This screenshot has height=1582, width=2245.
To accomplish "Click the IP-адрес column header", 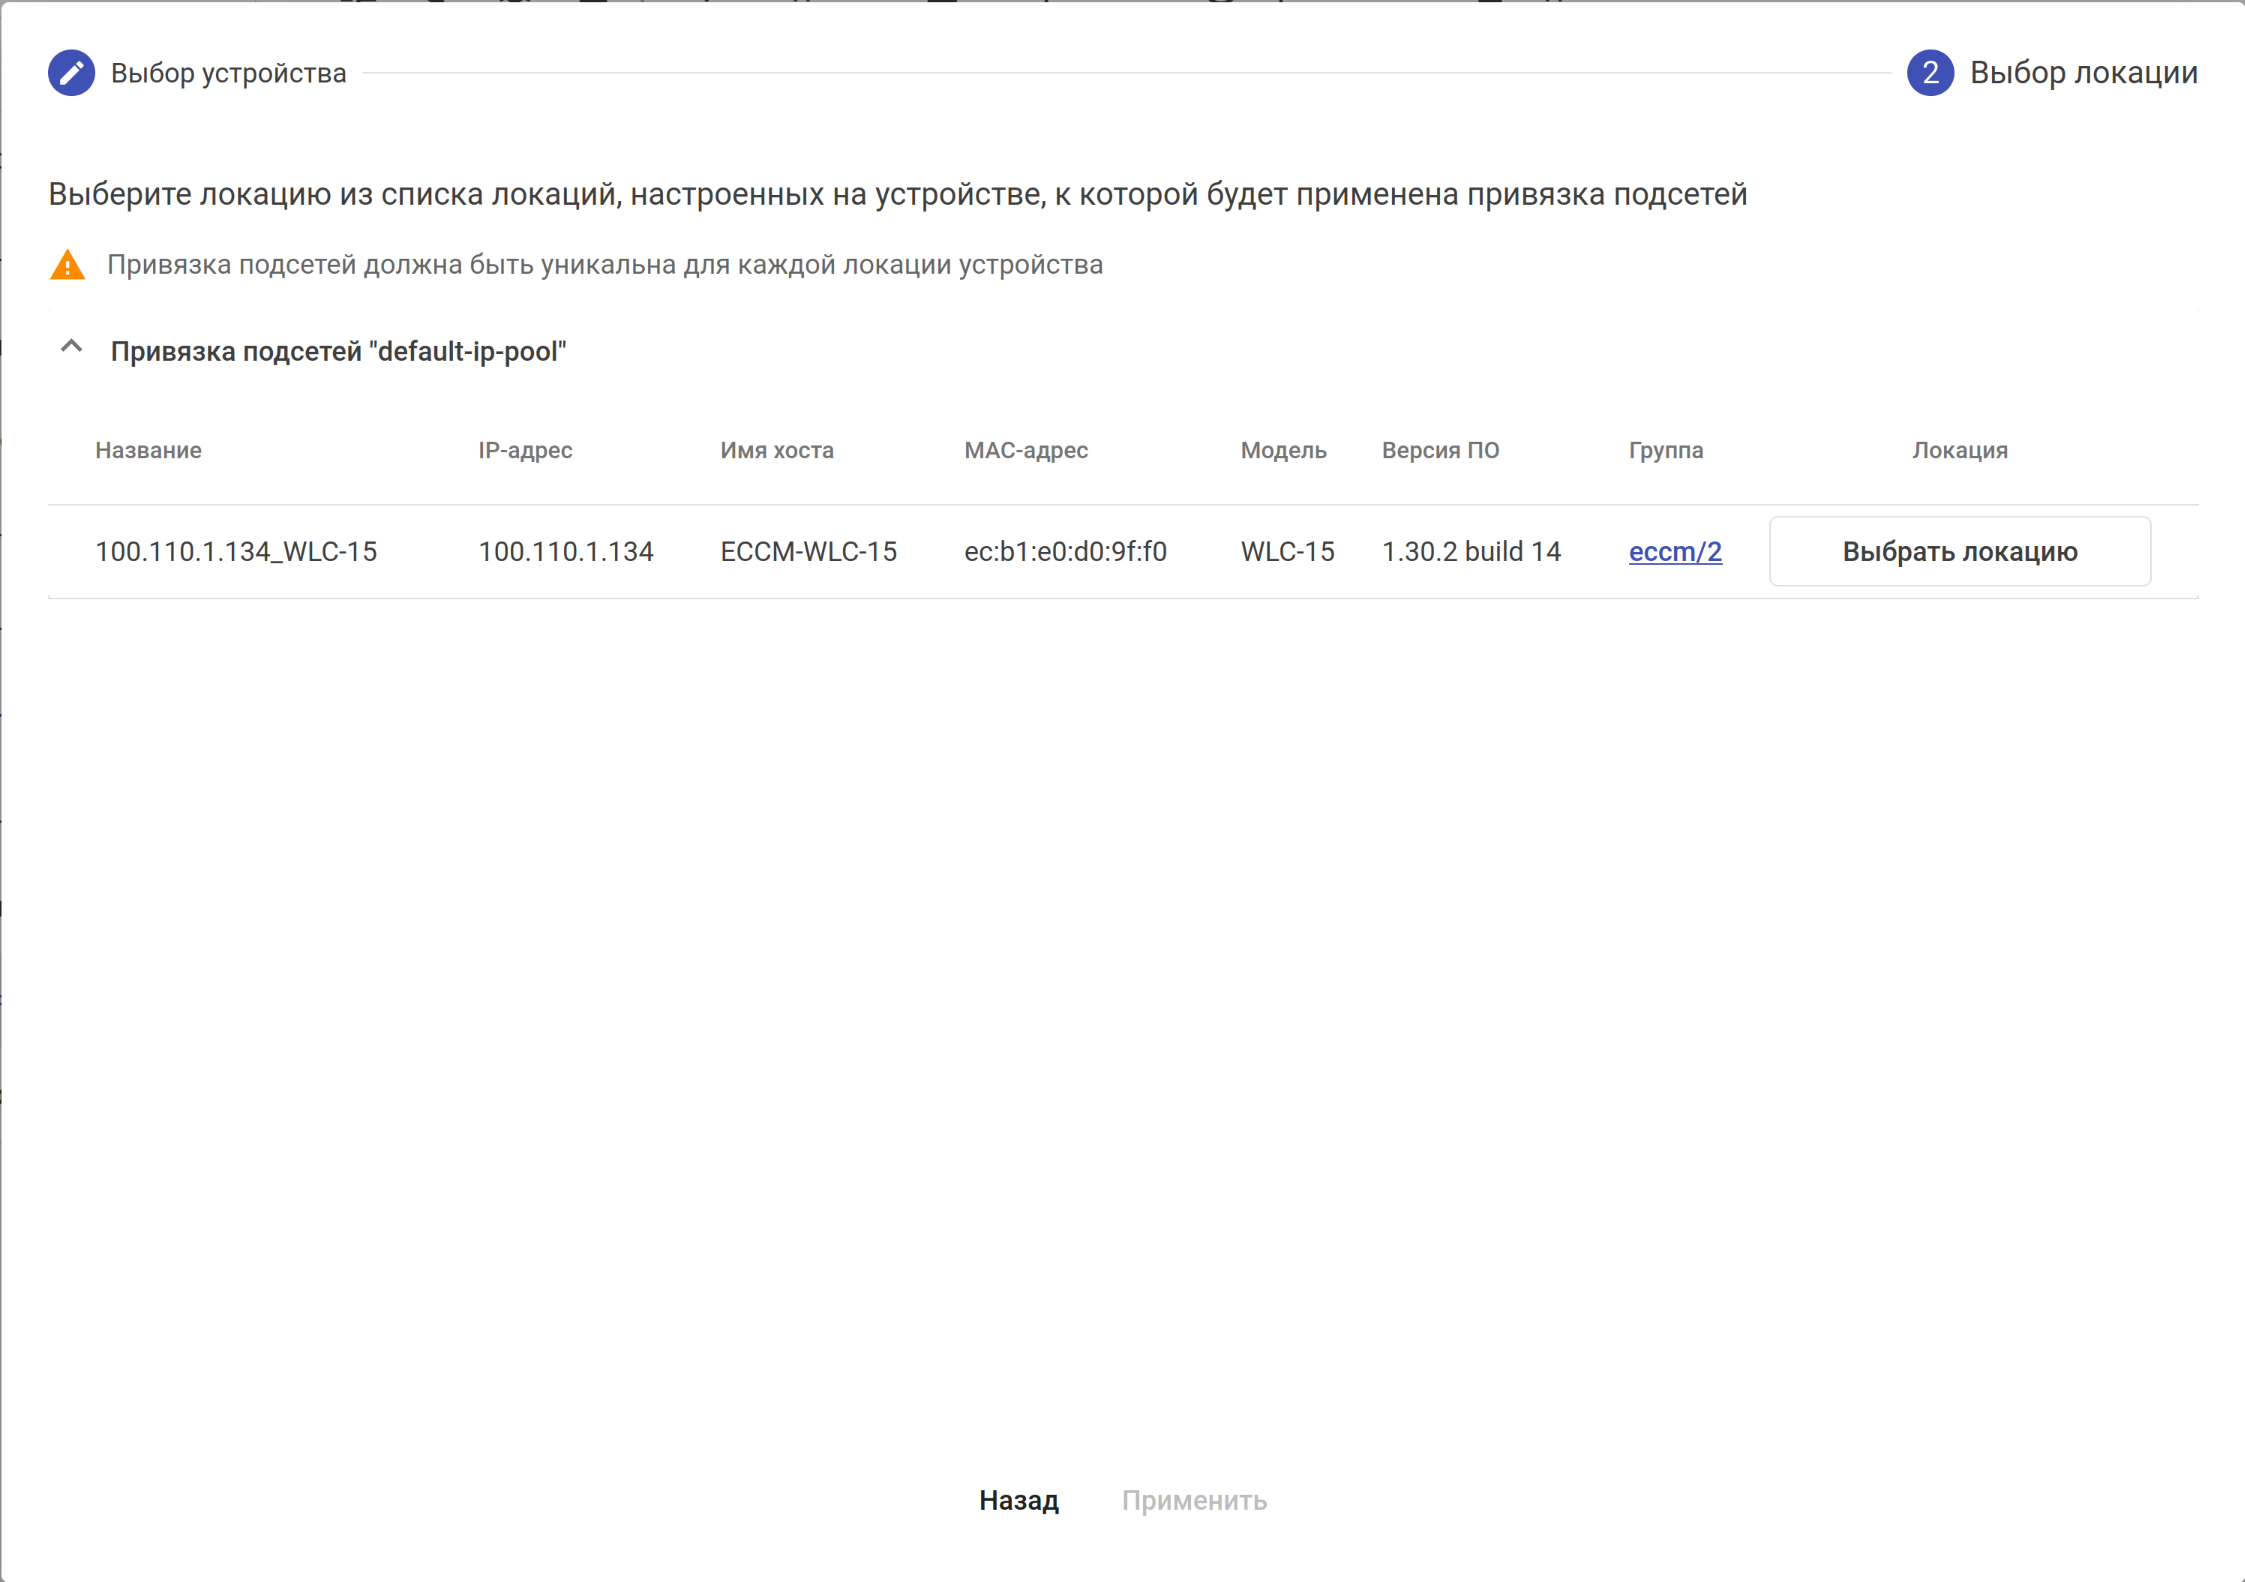I will point(525,450).
